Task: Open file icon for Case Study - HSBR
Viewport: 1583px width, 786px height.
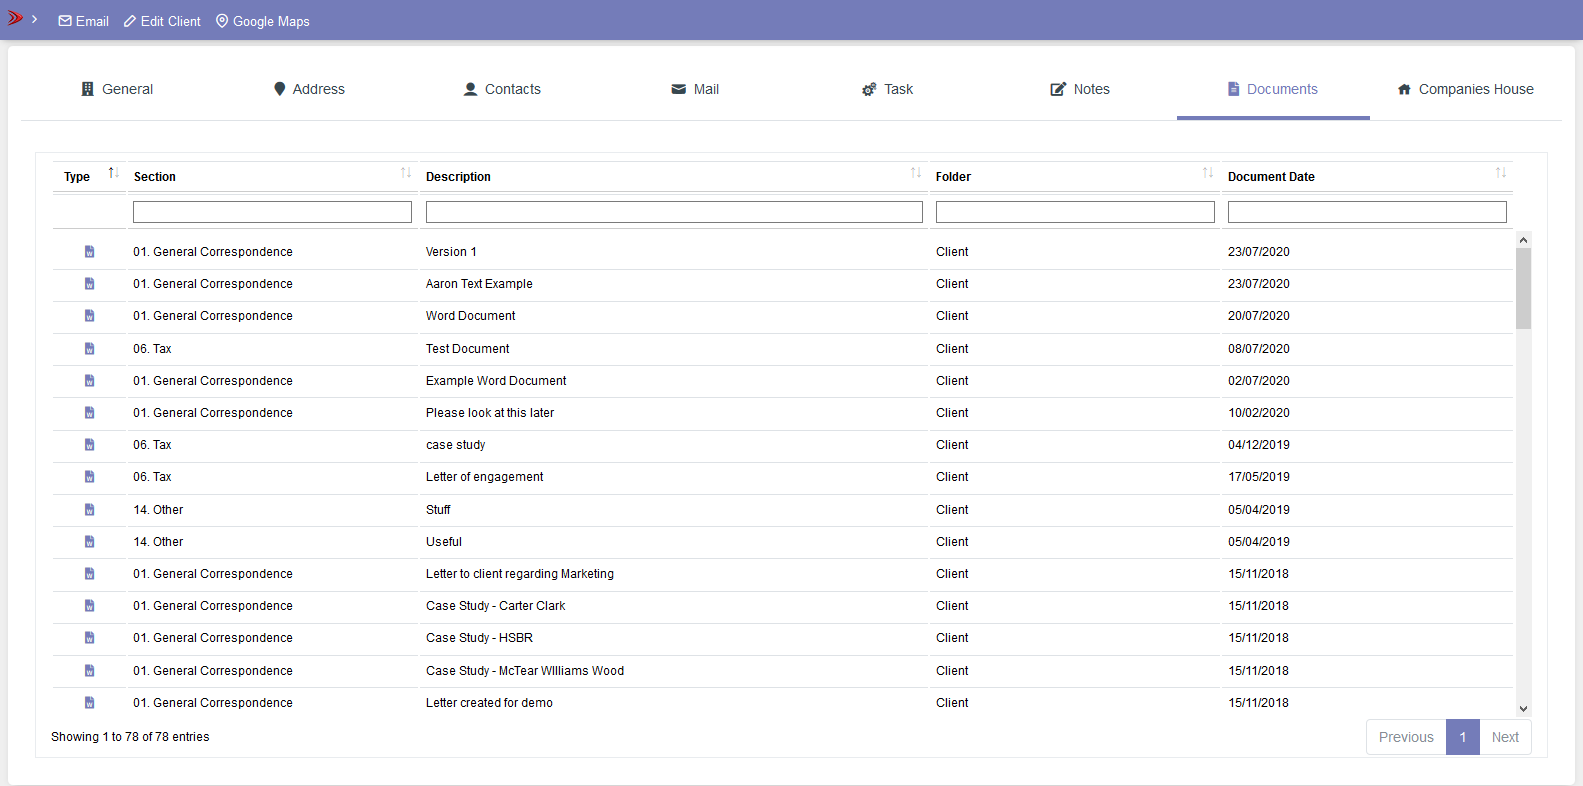Action: pyautogui.click(x=89, y=638)
